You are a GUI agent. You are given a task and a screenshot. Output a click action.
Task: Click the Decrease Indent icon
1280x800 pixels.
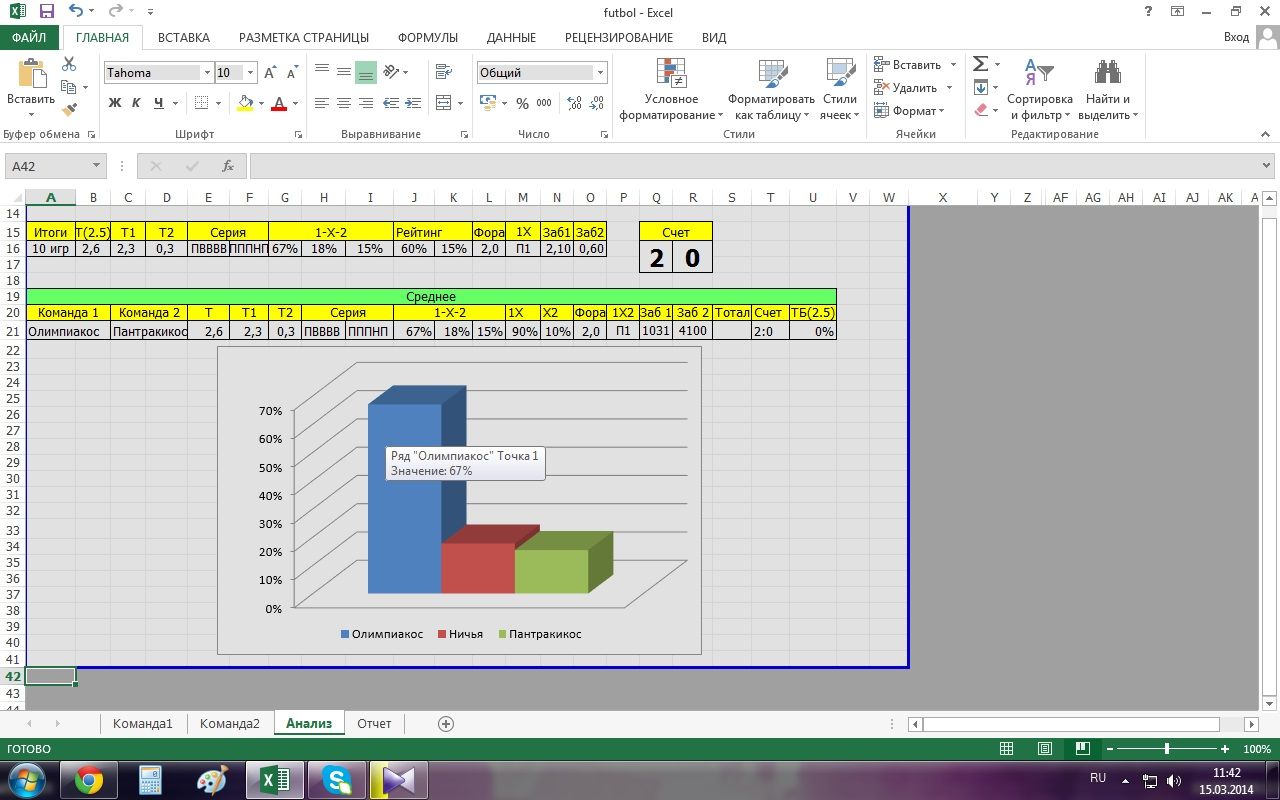(392, 103)
